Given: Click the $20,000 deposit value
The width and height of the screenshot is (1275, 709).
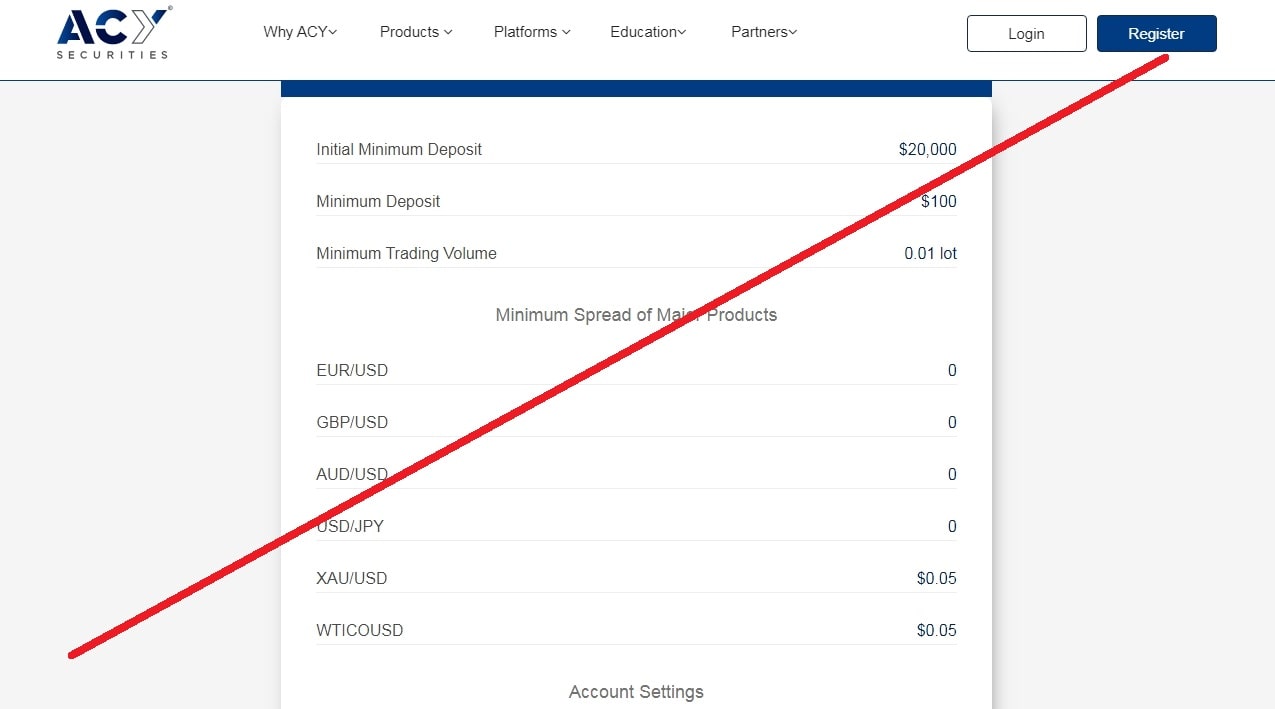Looking at the screenshot, I should point(927,150).
